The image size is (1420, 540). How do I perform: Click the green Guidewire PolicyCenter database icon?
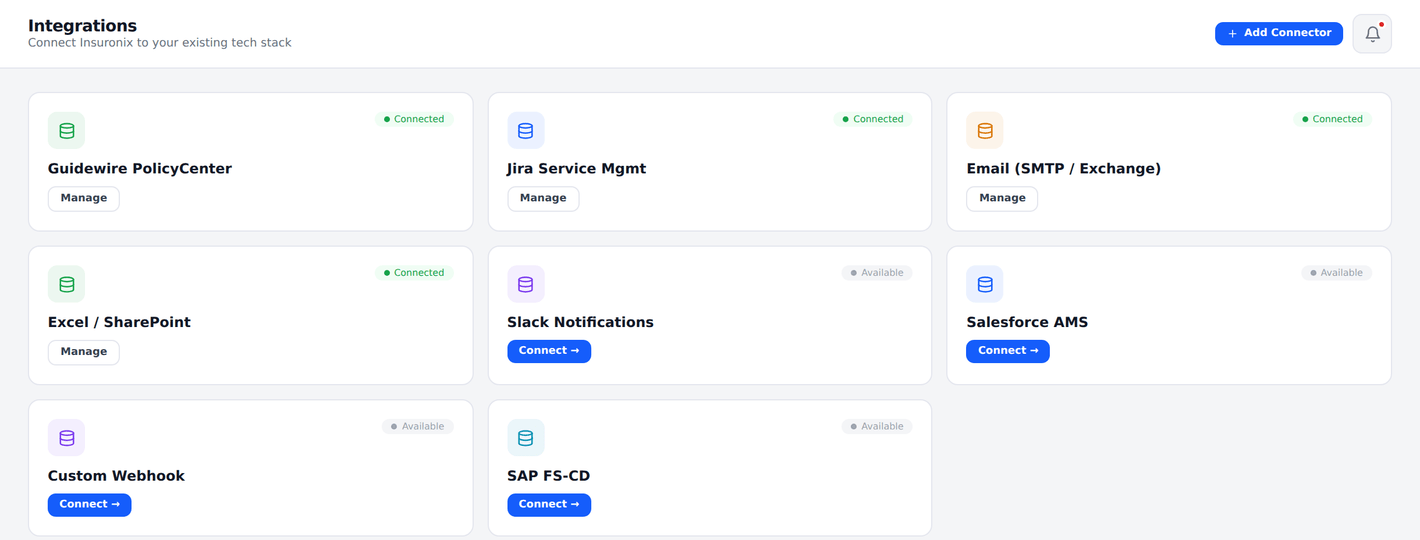click(x=66, y=131)
